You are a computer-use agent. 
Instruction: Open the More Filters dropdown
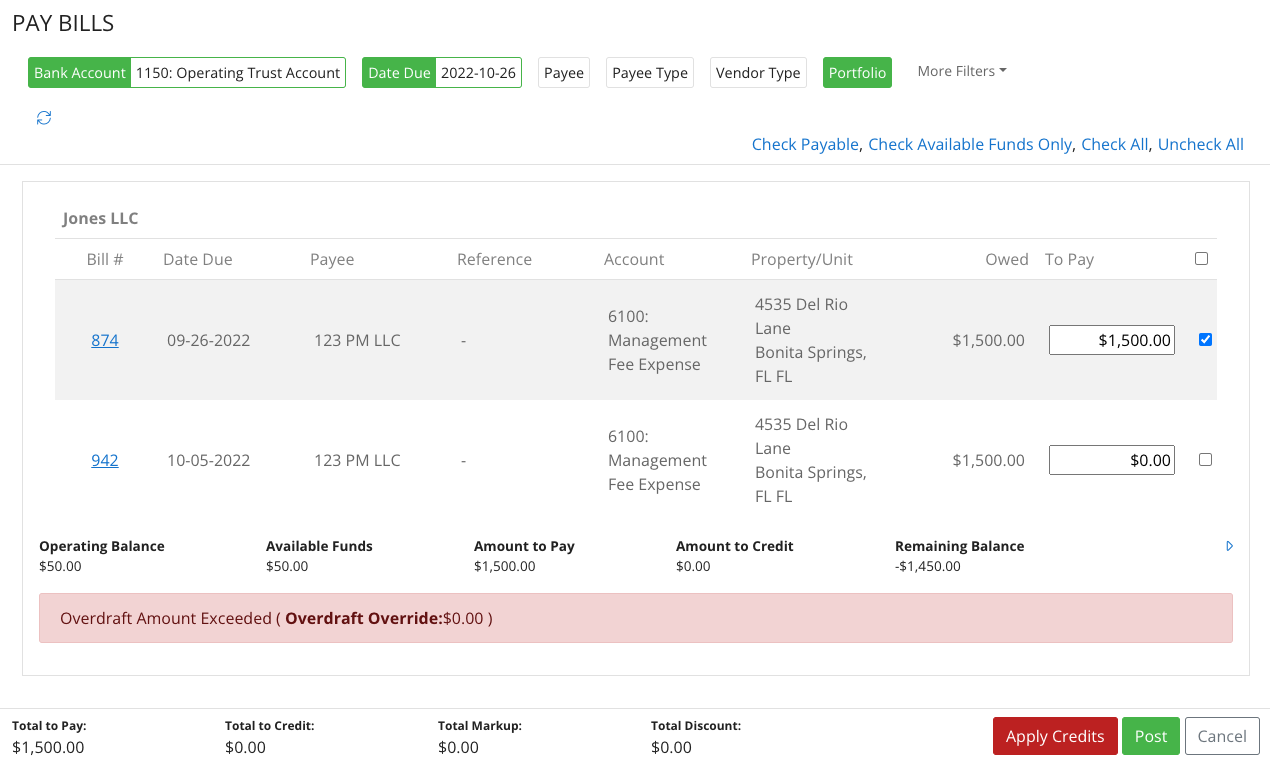(960, 71)
